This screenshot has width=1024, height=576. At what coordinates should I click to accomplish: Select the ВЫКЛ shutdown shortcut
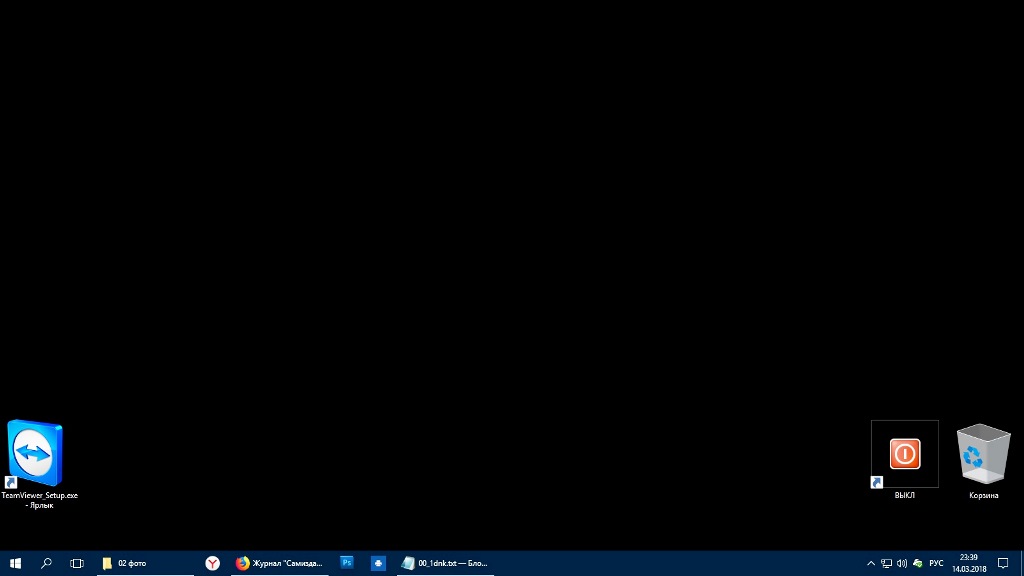click(905, 456)
